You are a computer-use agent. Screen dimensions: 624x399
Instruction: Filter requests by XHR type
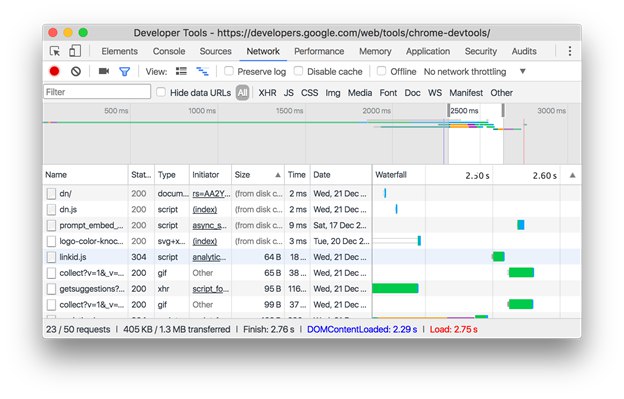pyautogui.click(x=267, y=93)
